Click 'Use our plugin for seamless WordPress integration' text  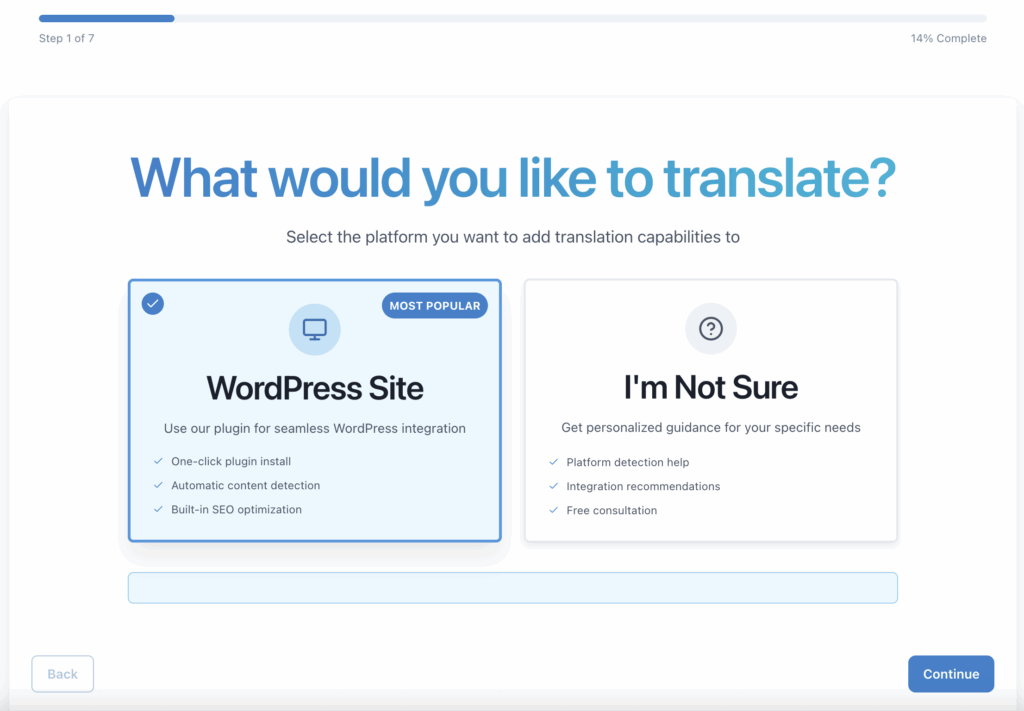click(315, 428)
